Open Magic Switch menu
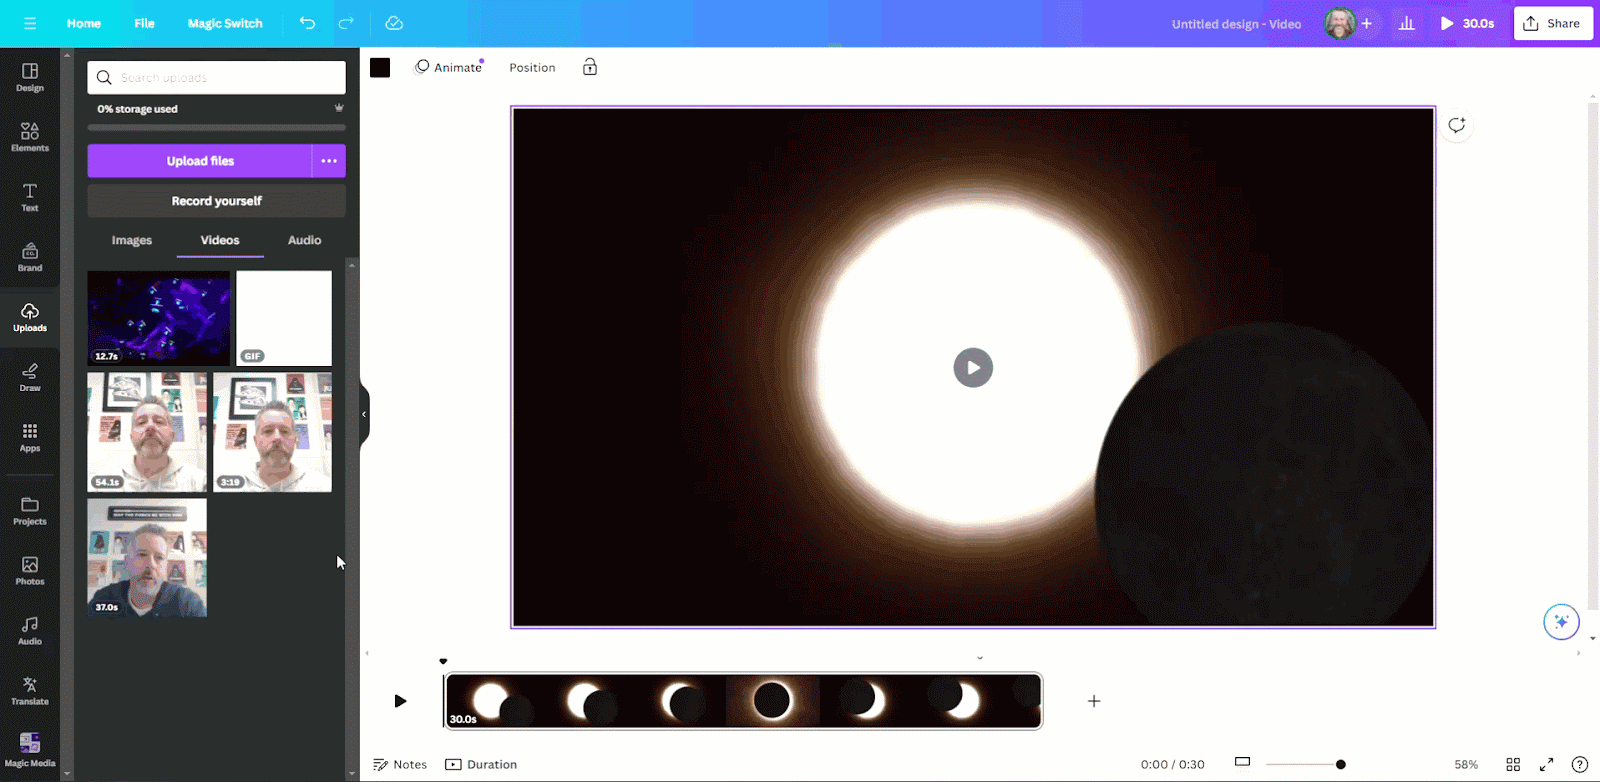This screenshot has width=1600, height=782. click(x=225, y=23)
